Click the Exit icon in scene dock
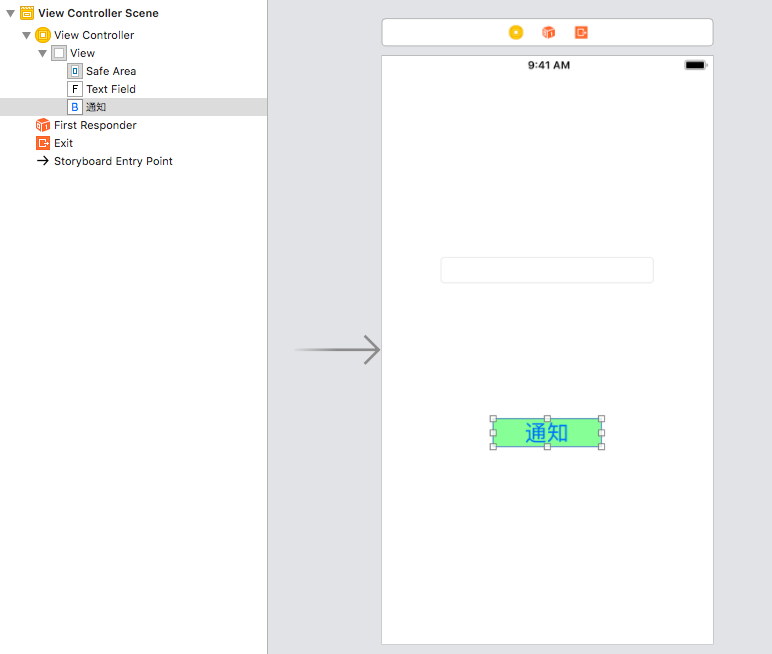 point(581,33)
